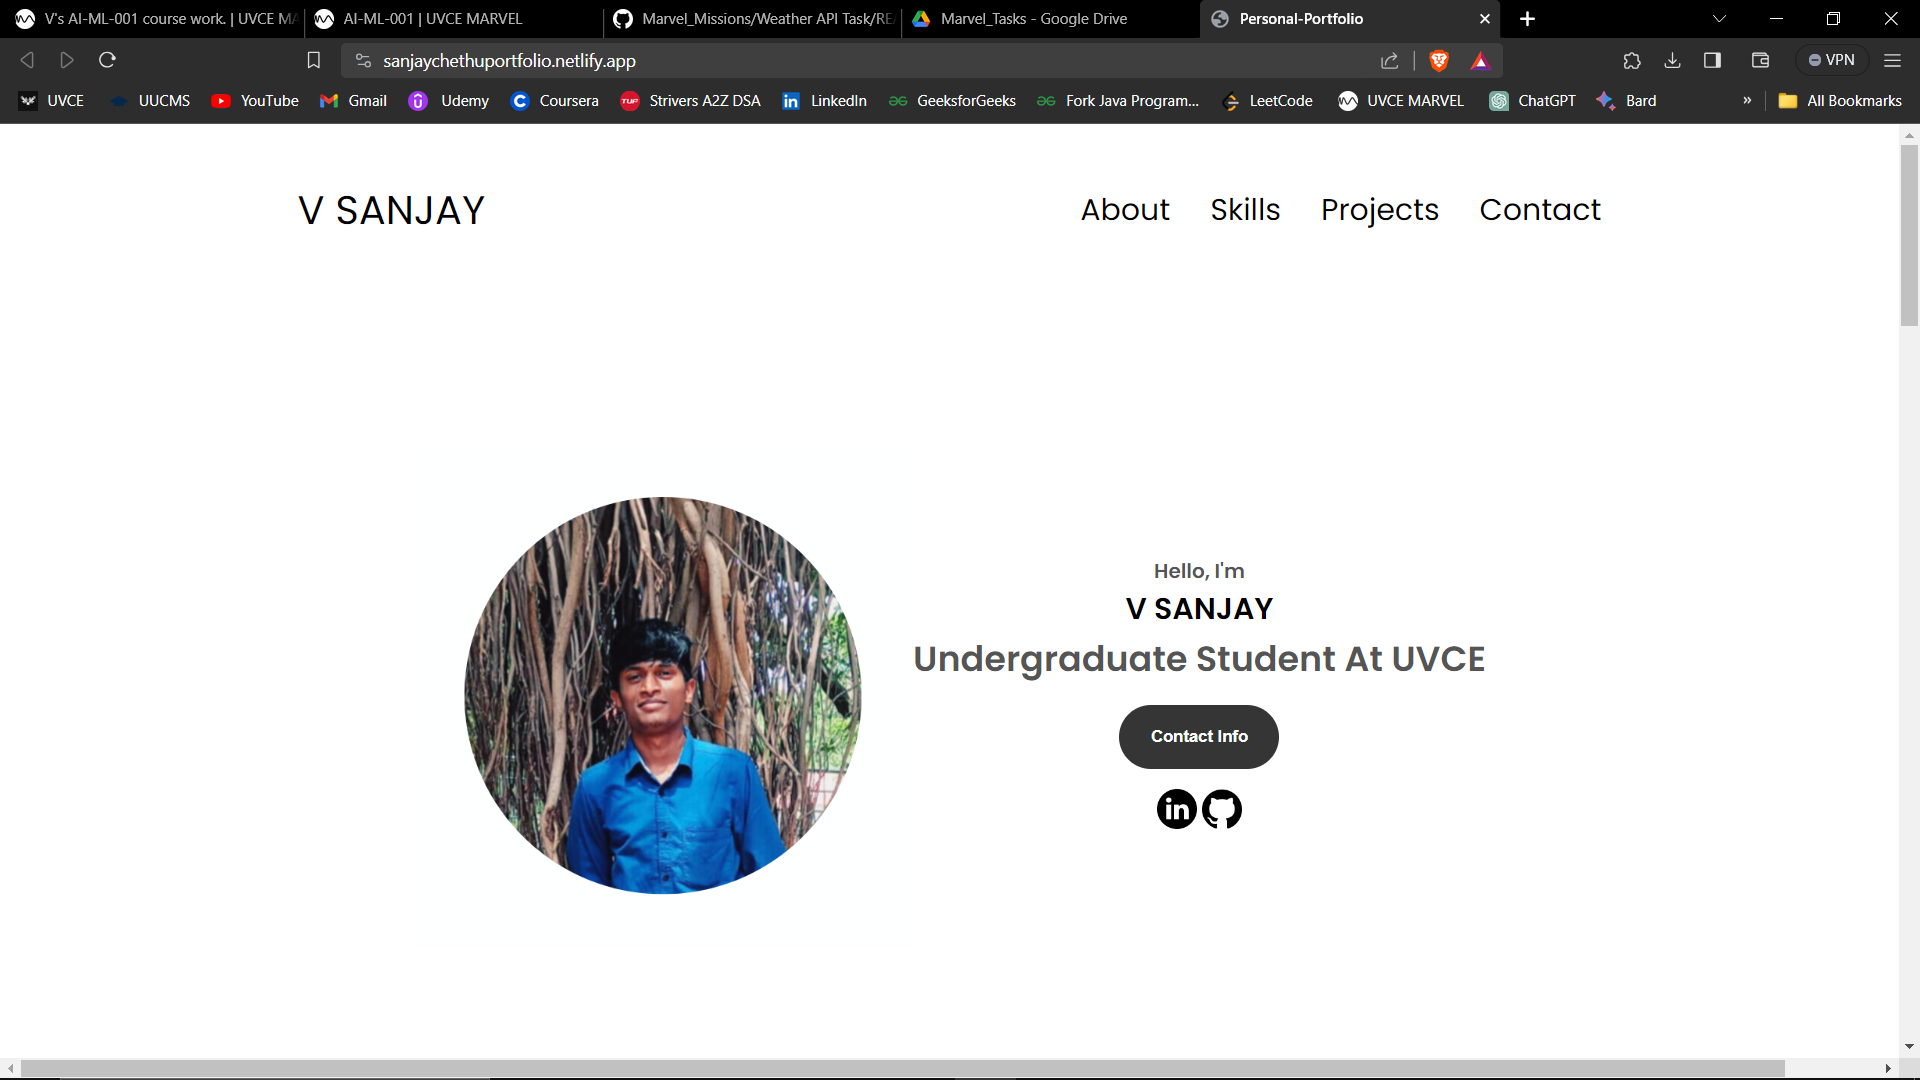Viewport: 1920px width, 1080px height.
Task: Open the GitHub profile icon
Action: click(1222, 809)
